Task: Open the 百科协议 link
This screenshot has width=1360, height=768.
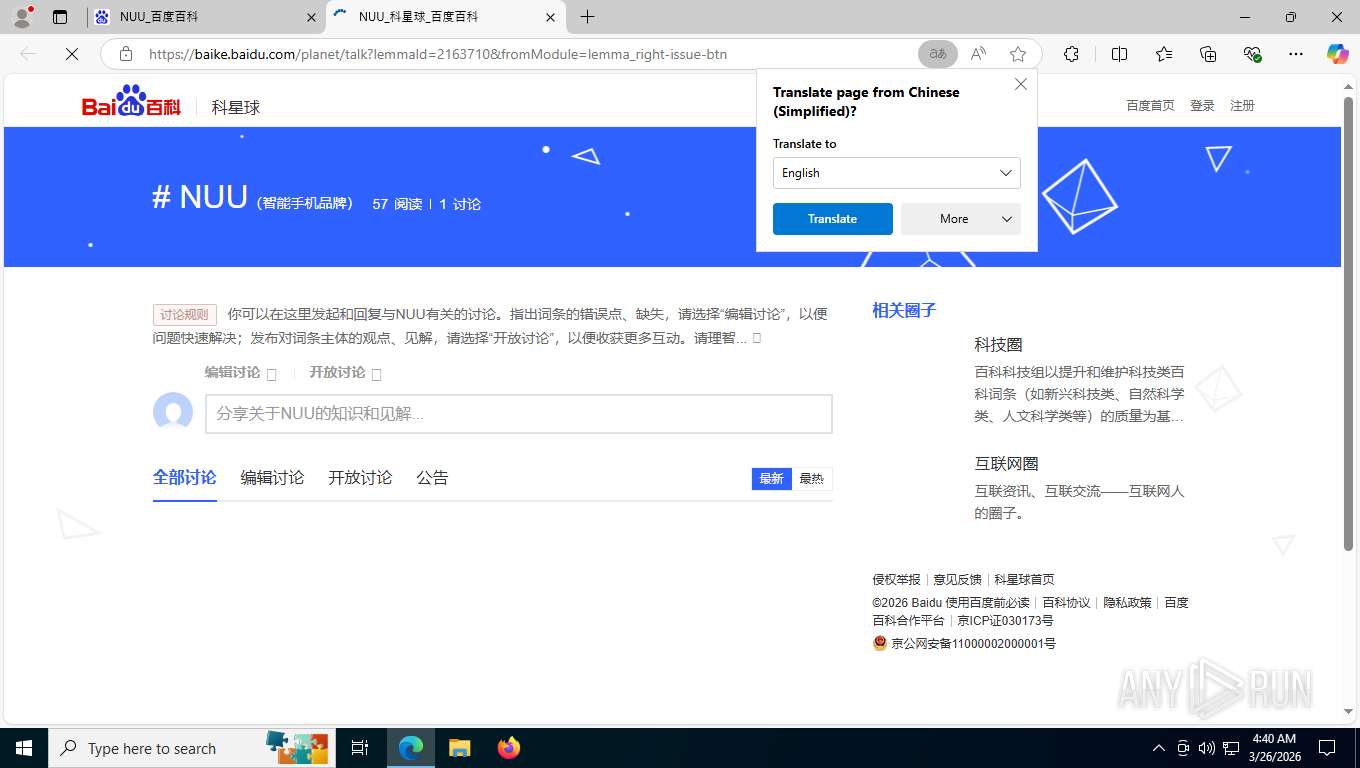Action: pos(1066,603)
